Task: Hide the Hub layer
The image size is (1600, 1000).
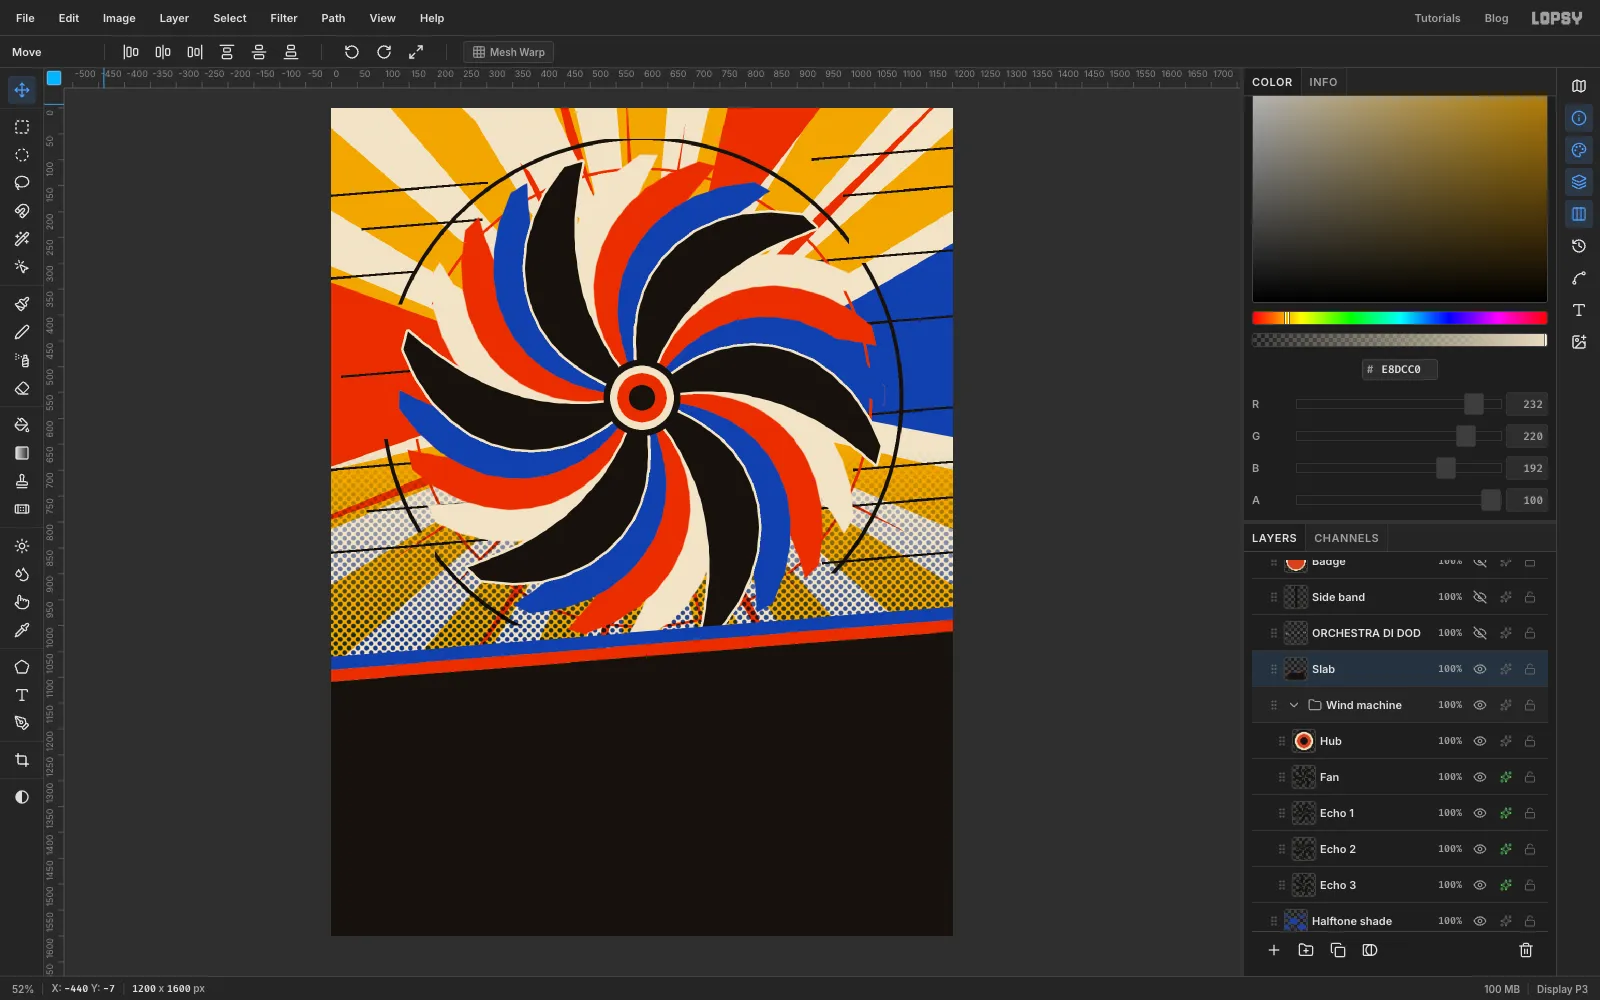Action: click(1480, 741)
